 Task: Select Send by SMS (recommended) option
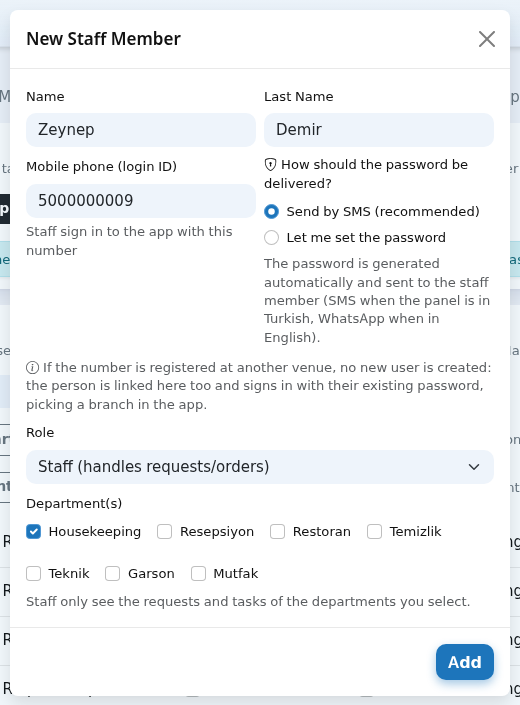coord(271,211)
